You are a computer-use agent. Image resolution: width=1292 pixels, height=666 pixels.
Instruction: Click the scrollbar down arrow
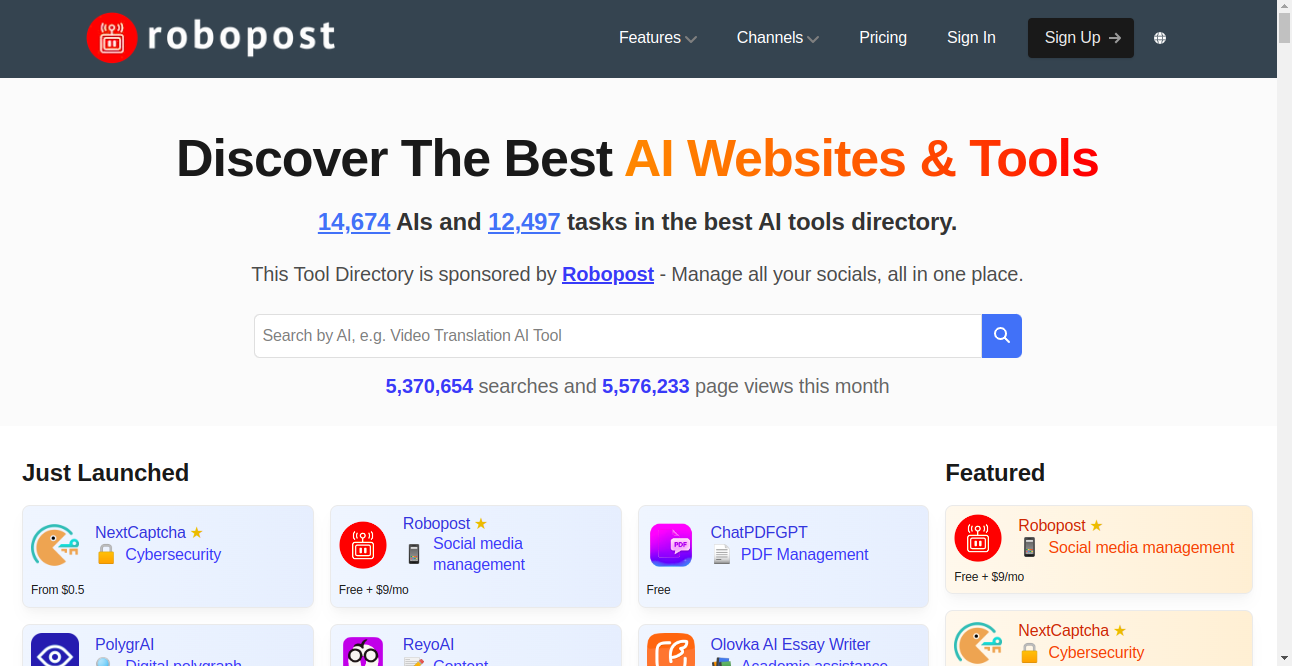(x=1285, y=659)
